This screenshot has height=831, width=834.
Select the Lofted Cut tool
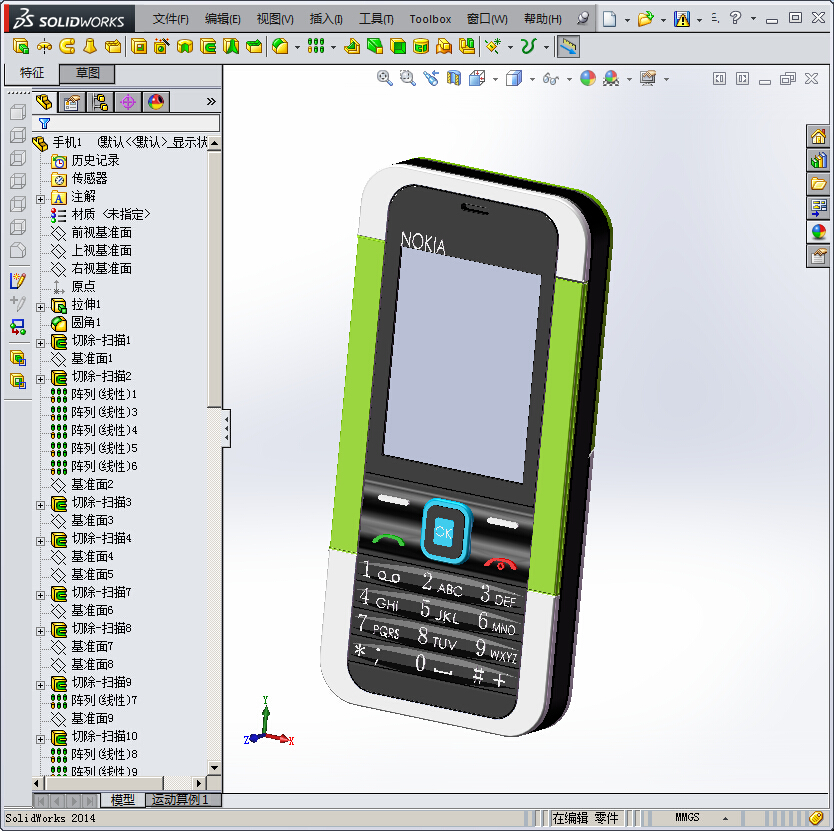click(x=231, y=47)
